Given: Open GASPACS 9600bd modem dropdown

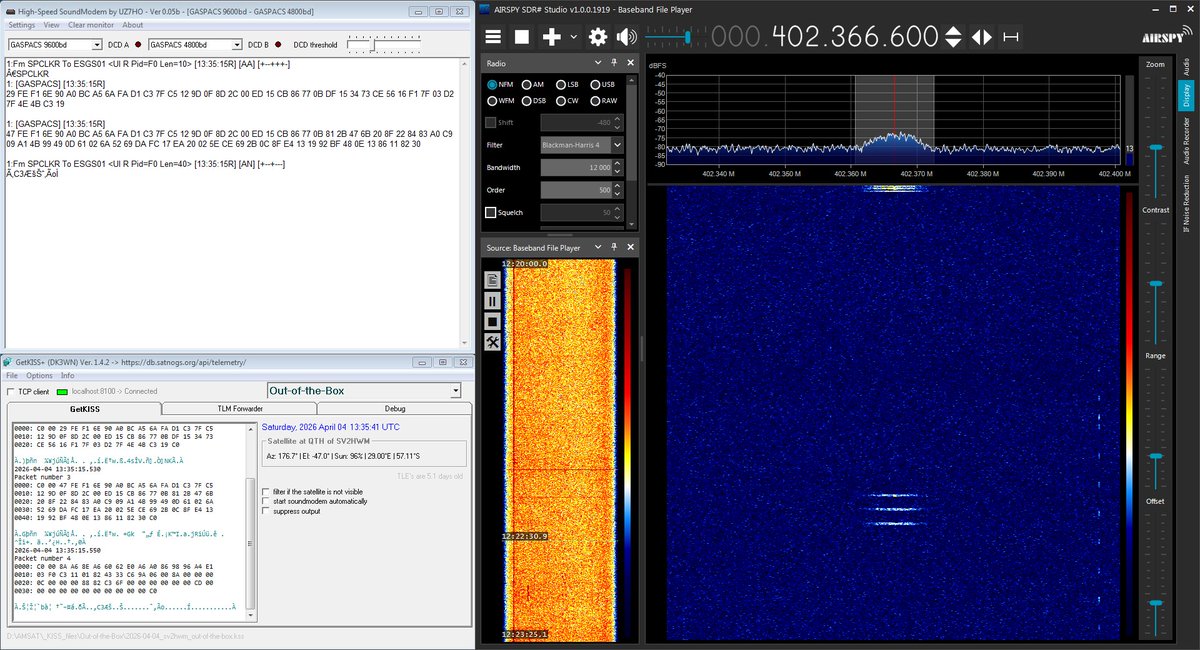Looking at the screenshot, I should pyautogui.click(x=96, y=45).
